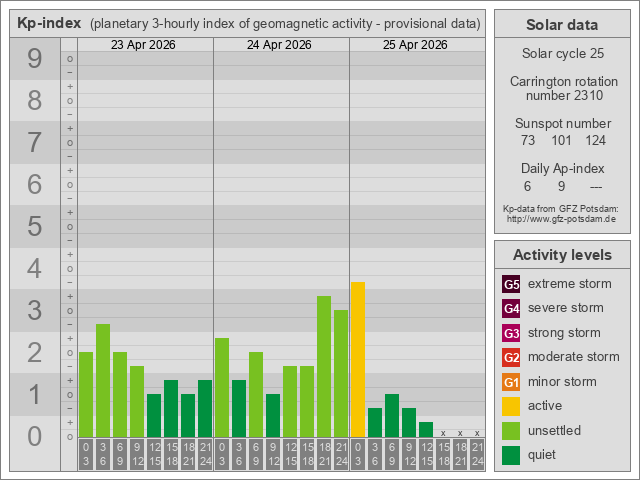This screenshot has height=480, width=640.
Task: Click the G5 extreme storm badge
Action: coord(511,284)
